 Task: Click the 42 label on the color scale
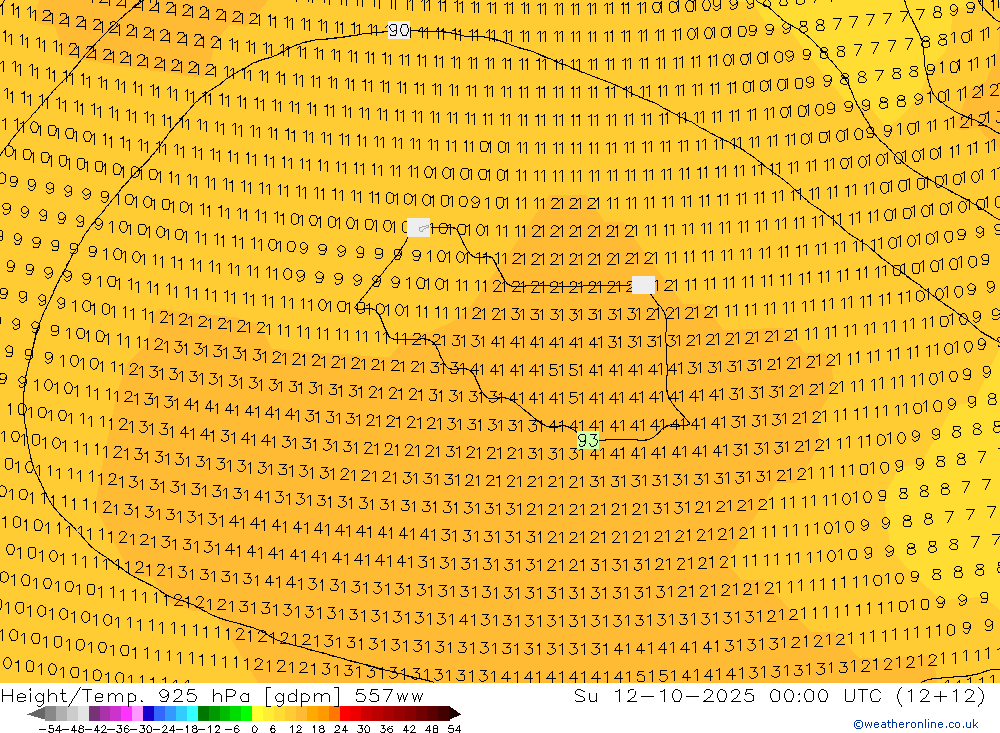tap(409, 729)
